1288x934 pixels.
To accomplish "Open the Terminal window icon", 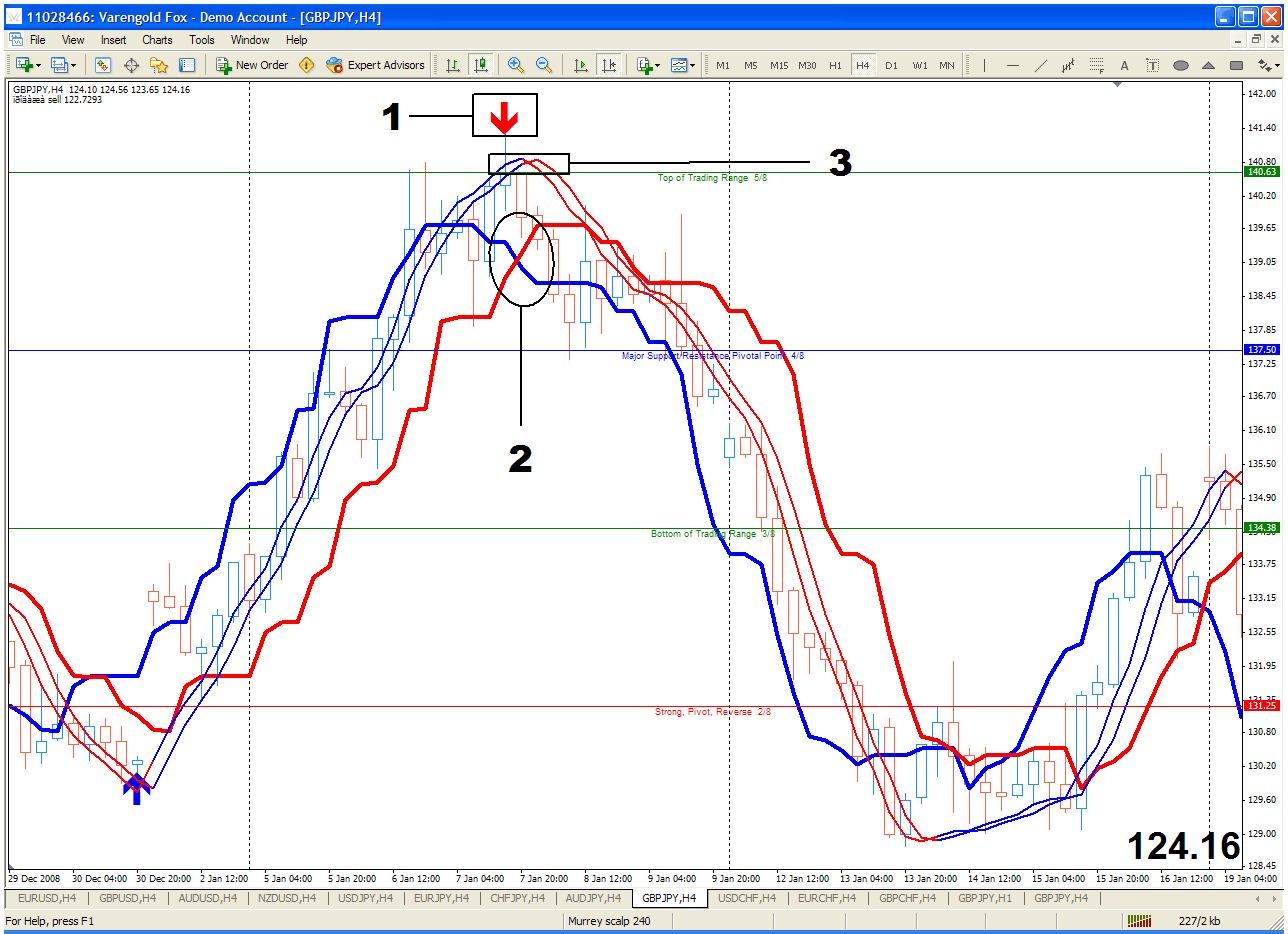I will click(x=187, y=65).
